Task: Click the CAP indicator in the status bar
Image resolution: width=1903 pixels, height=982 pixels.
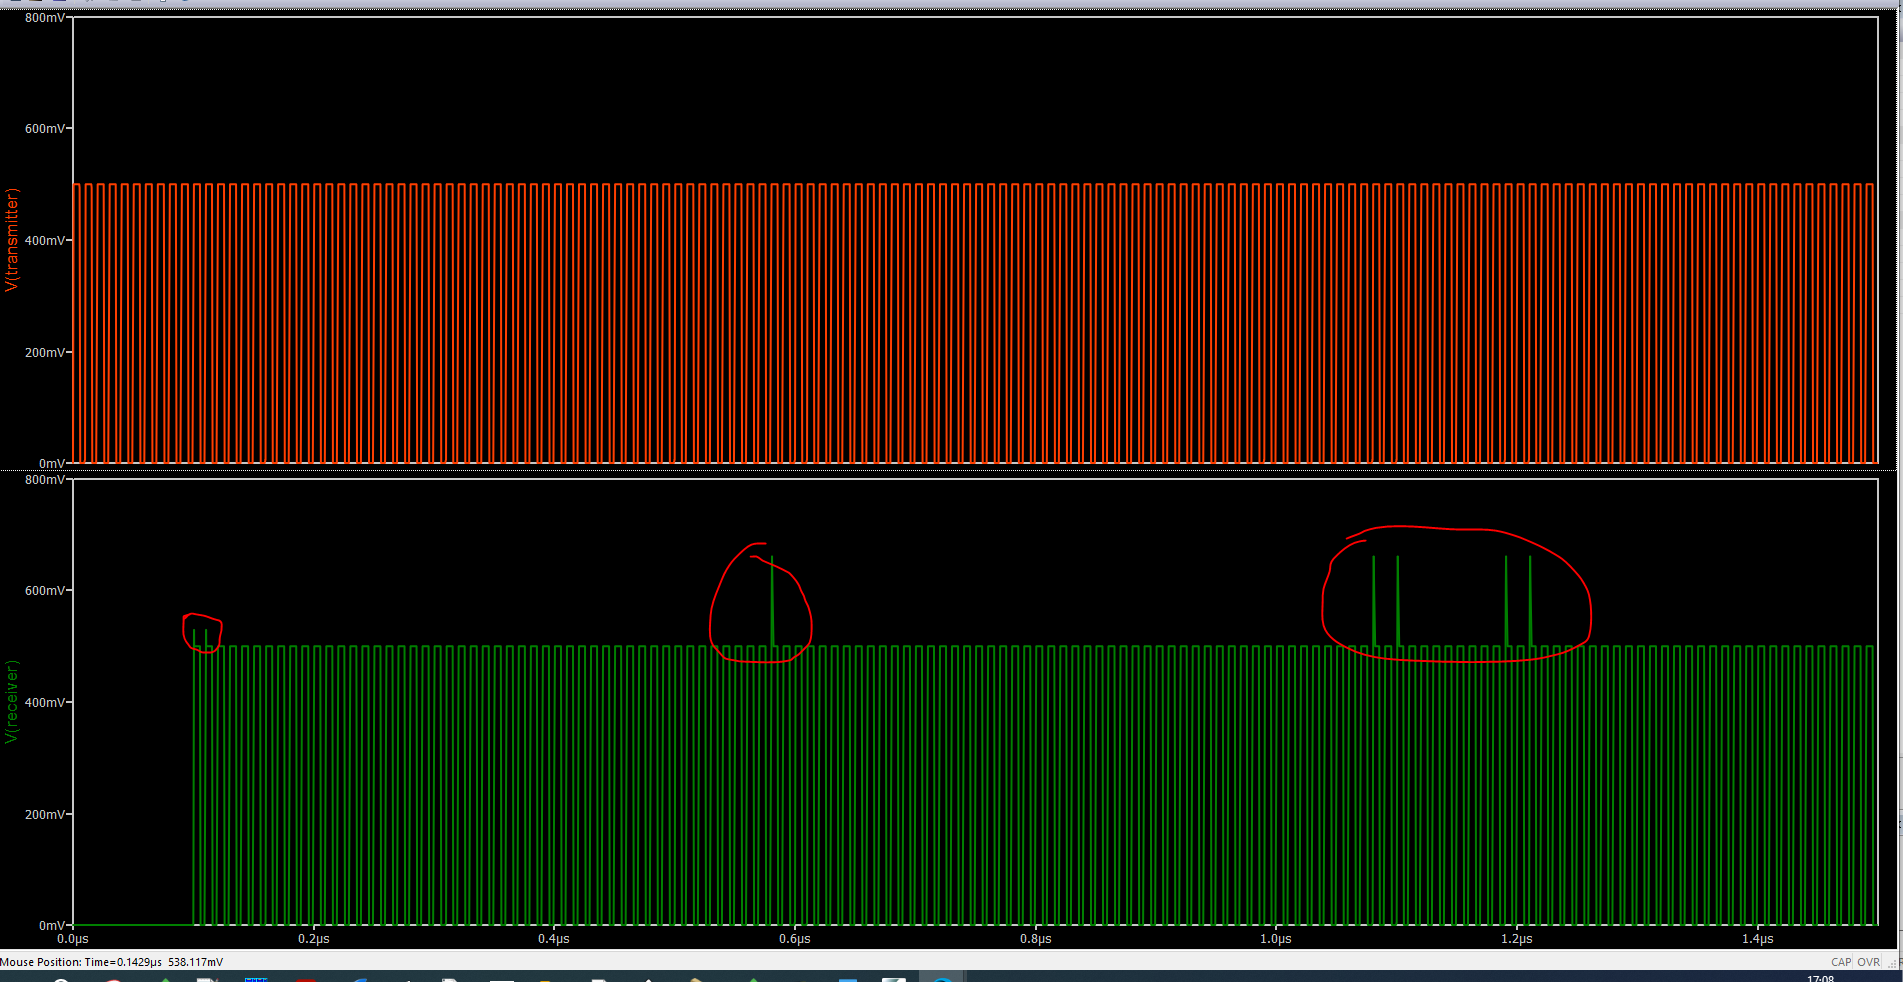Action: [x=1841, y=962]
